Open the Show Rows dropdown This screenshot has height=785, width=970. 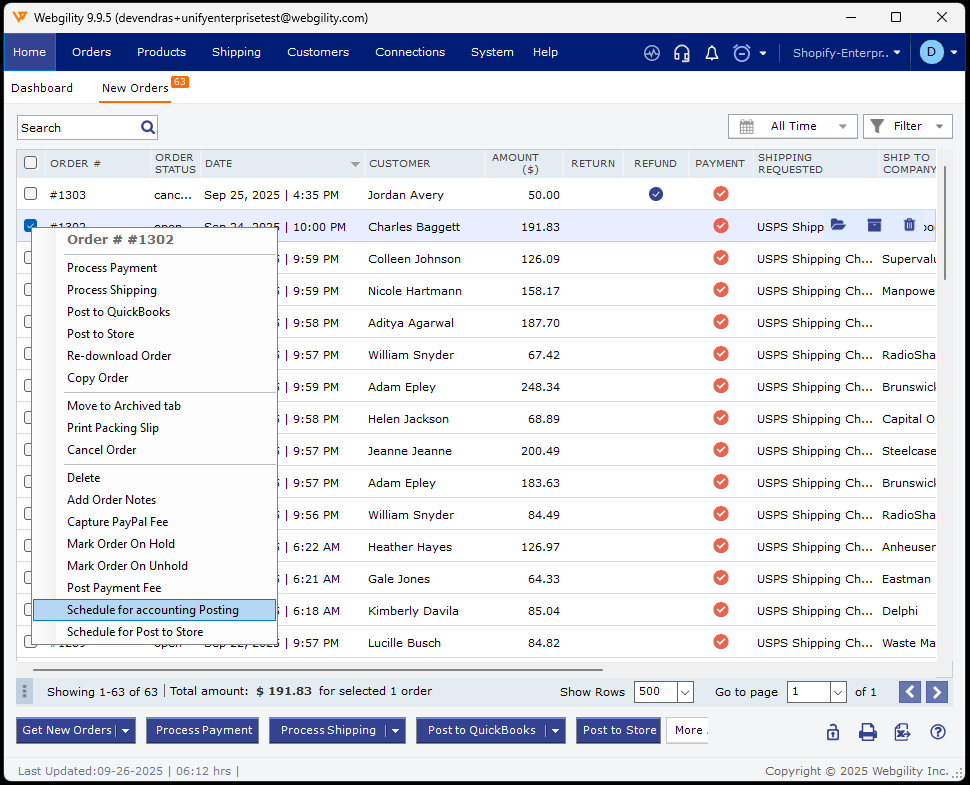(685, 692)
